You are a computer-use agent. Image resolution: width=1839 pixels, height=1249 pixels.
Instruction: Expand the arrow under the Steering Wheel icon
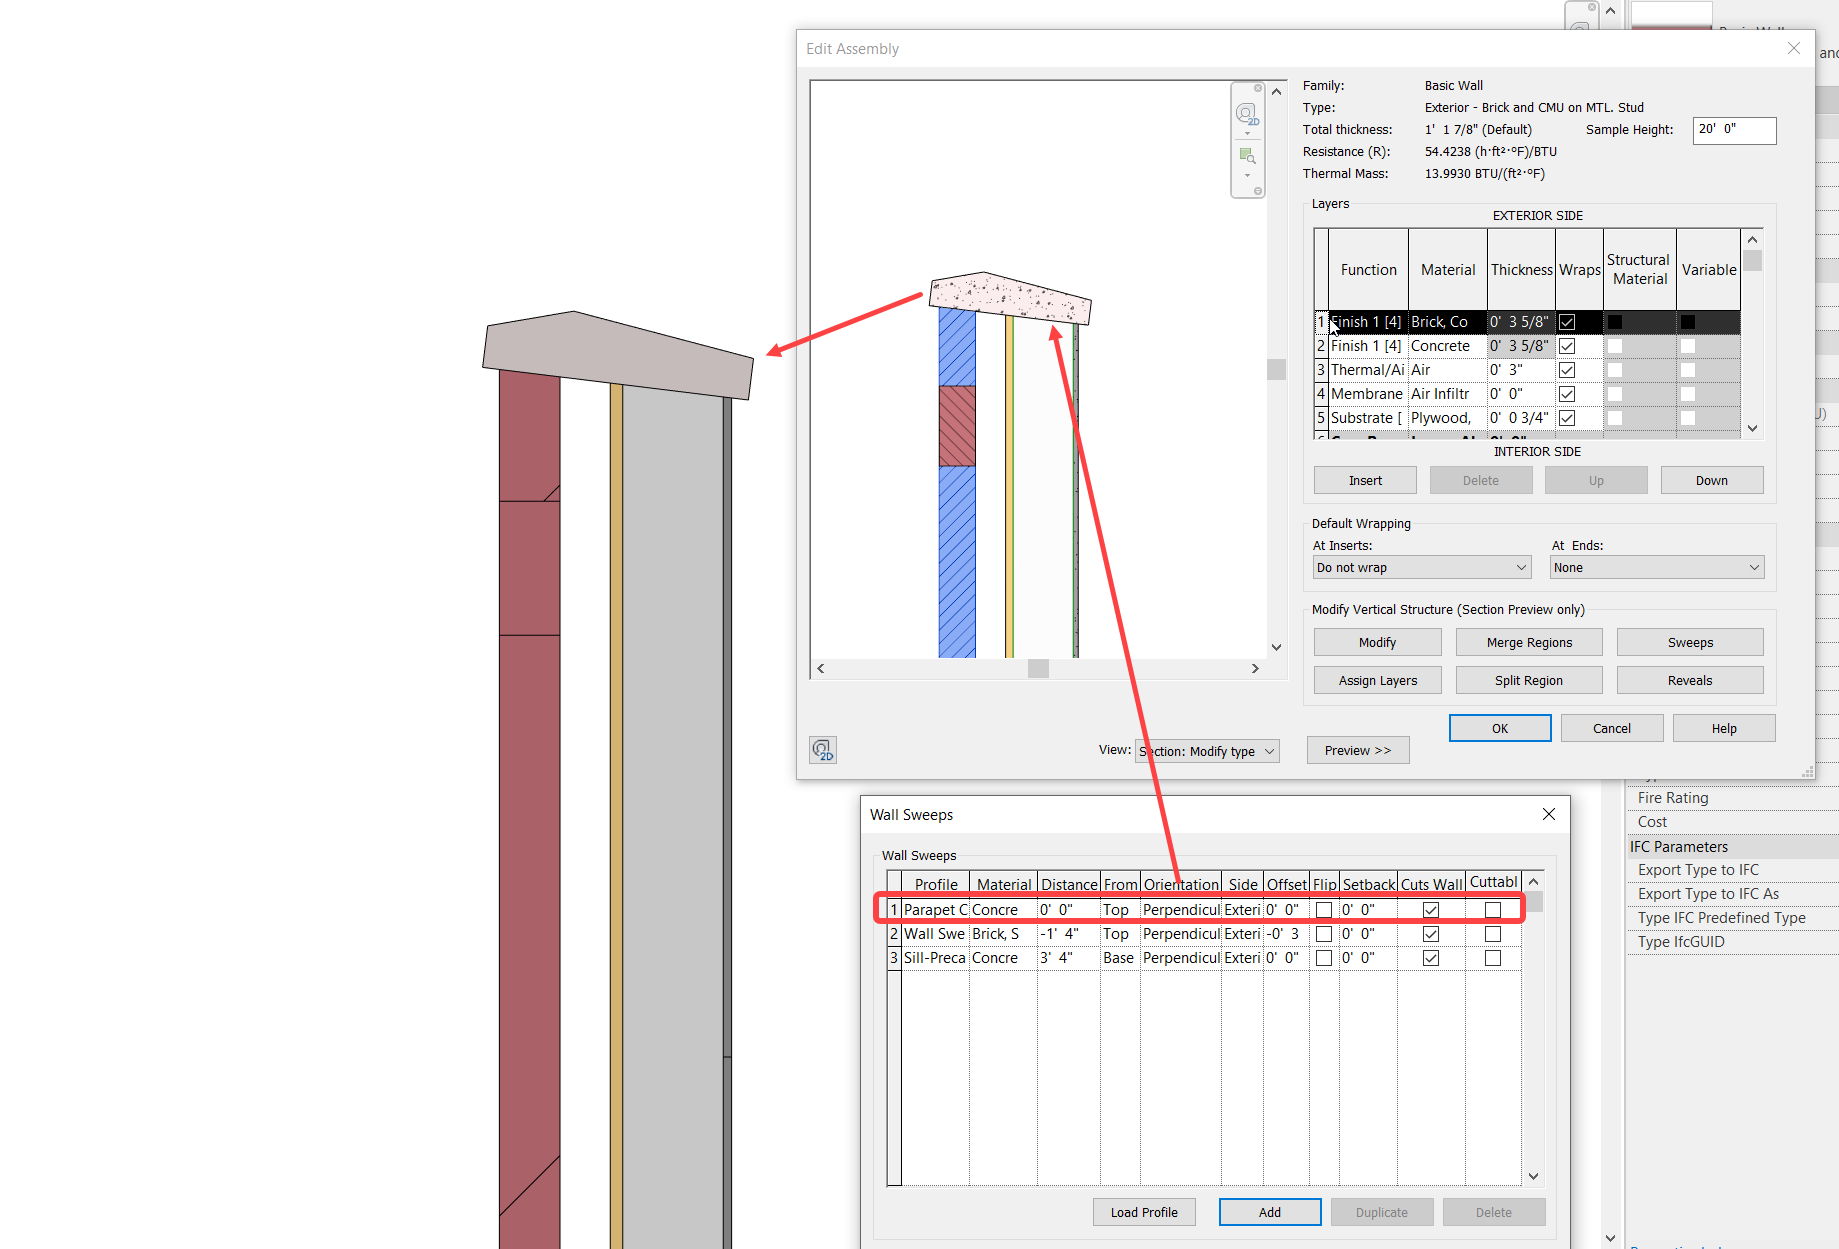[1248, 134]
